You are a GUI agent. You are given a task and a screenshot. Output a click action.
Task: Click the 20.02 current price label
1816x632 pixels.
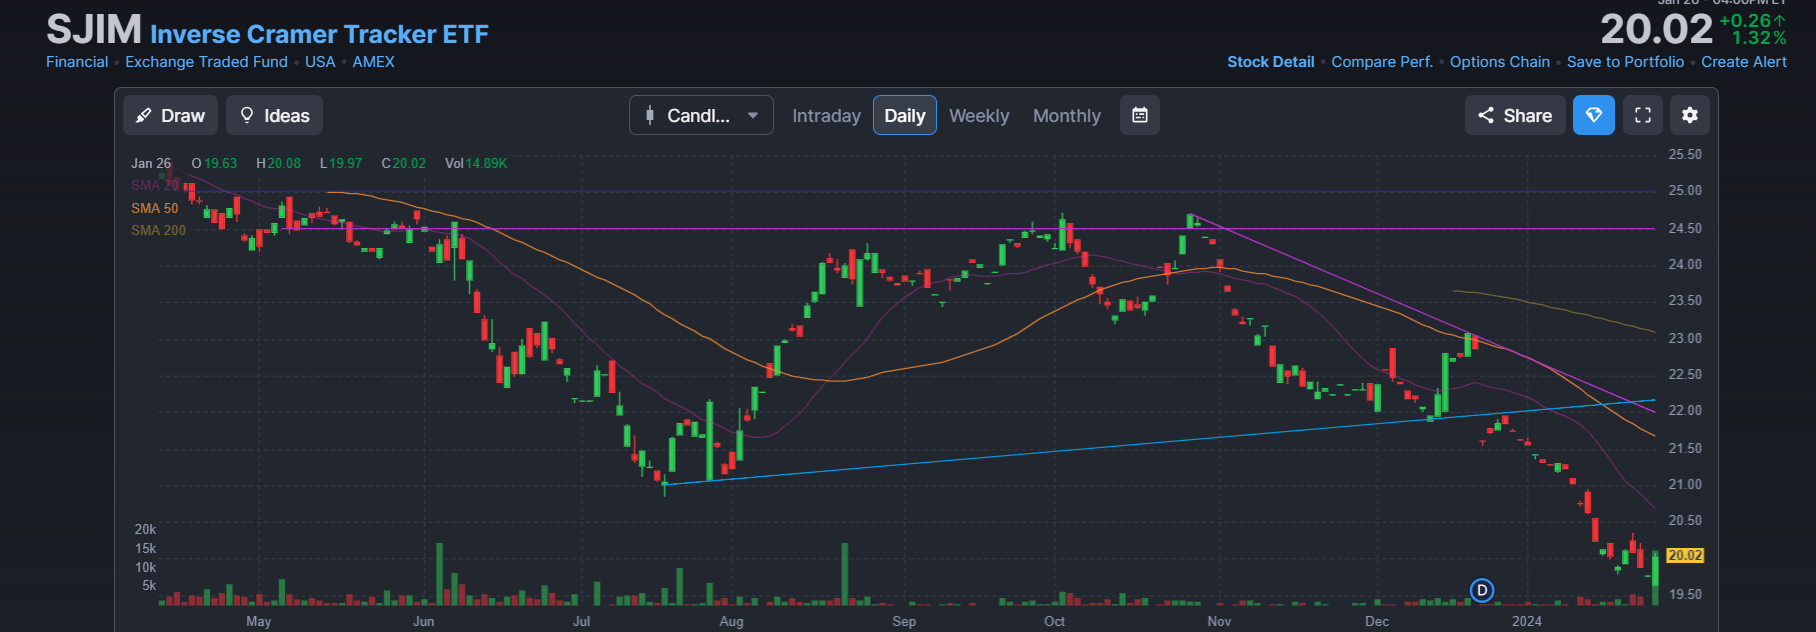tap(1684, 555)
